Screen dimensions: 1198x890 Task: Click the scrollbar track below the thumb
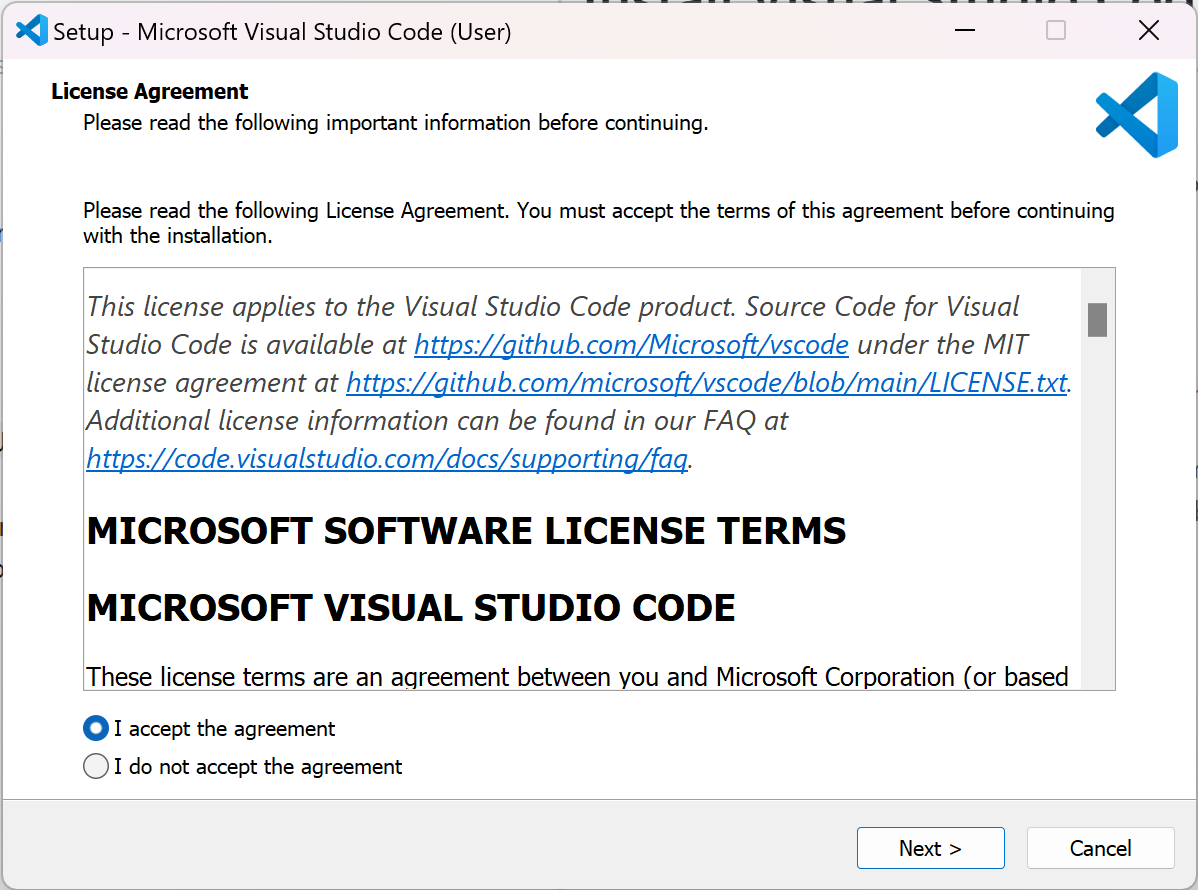pos(1098,500)
